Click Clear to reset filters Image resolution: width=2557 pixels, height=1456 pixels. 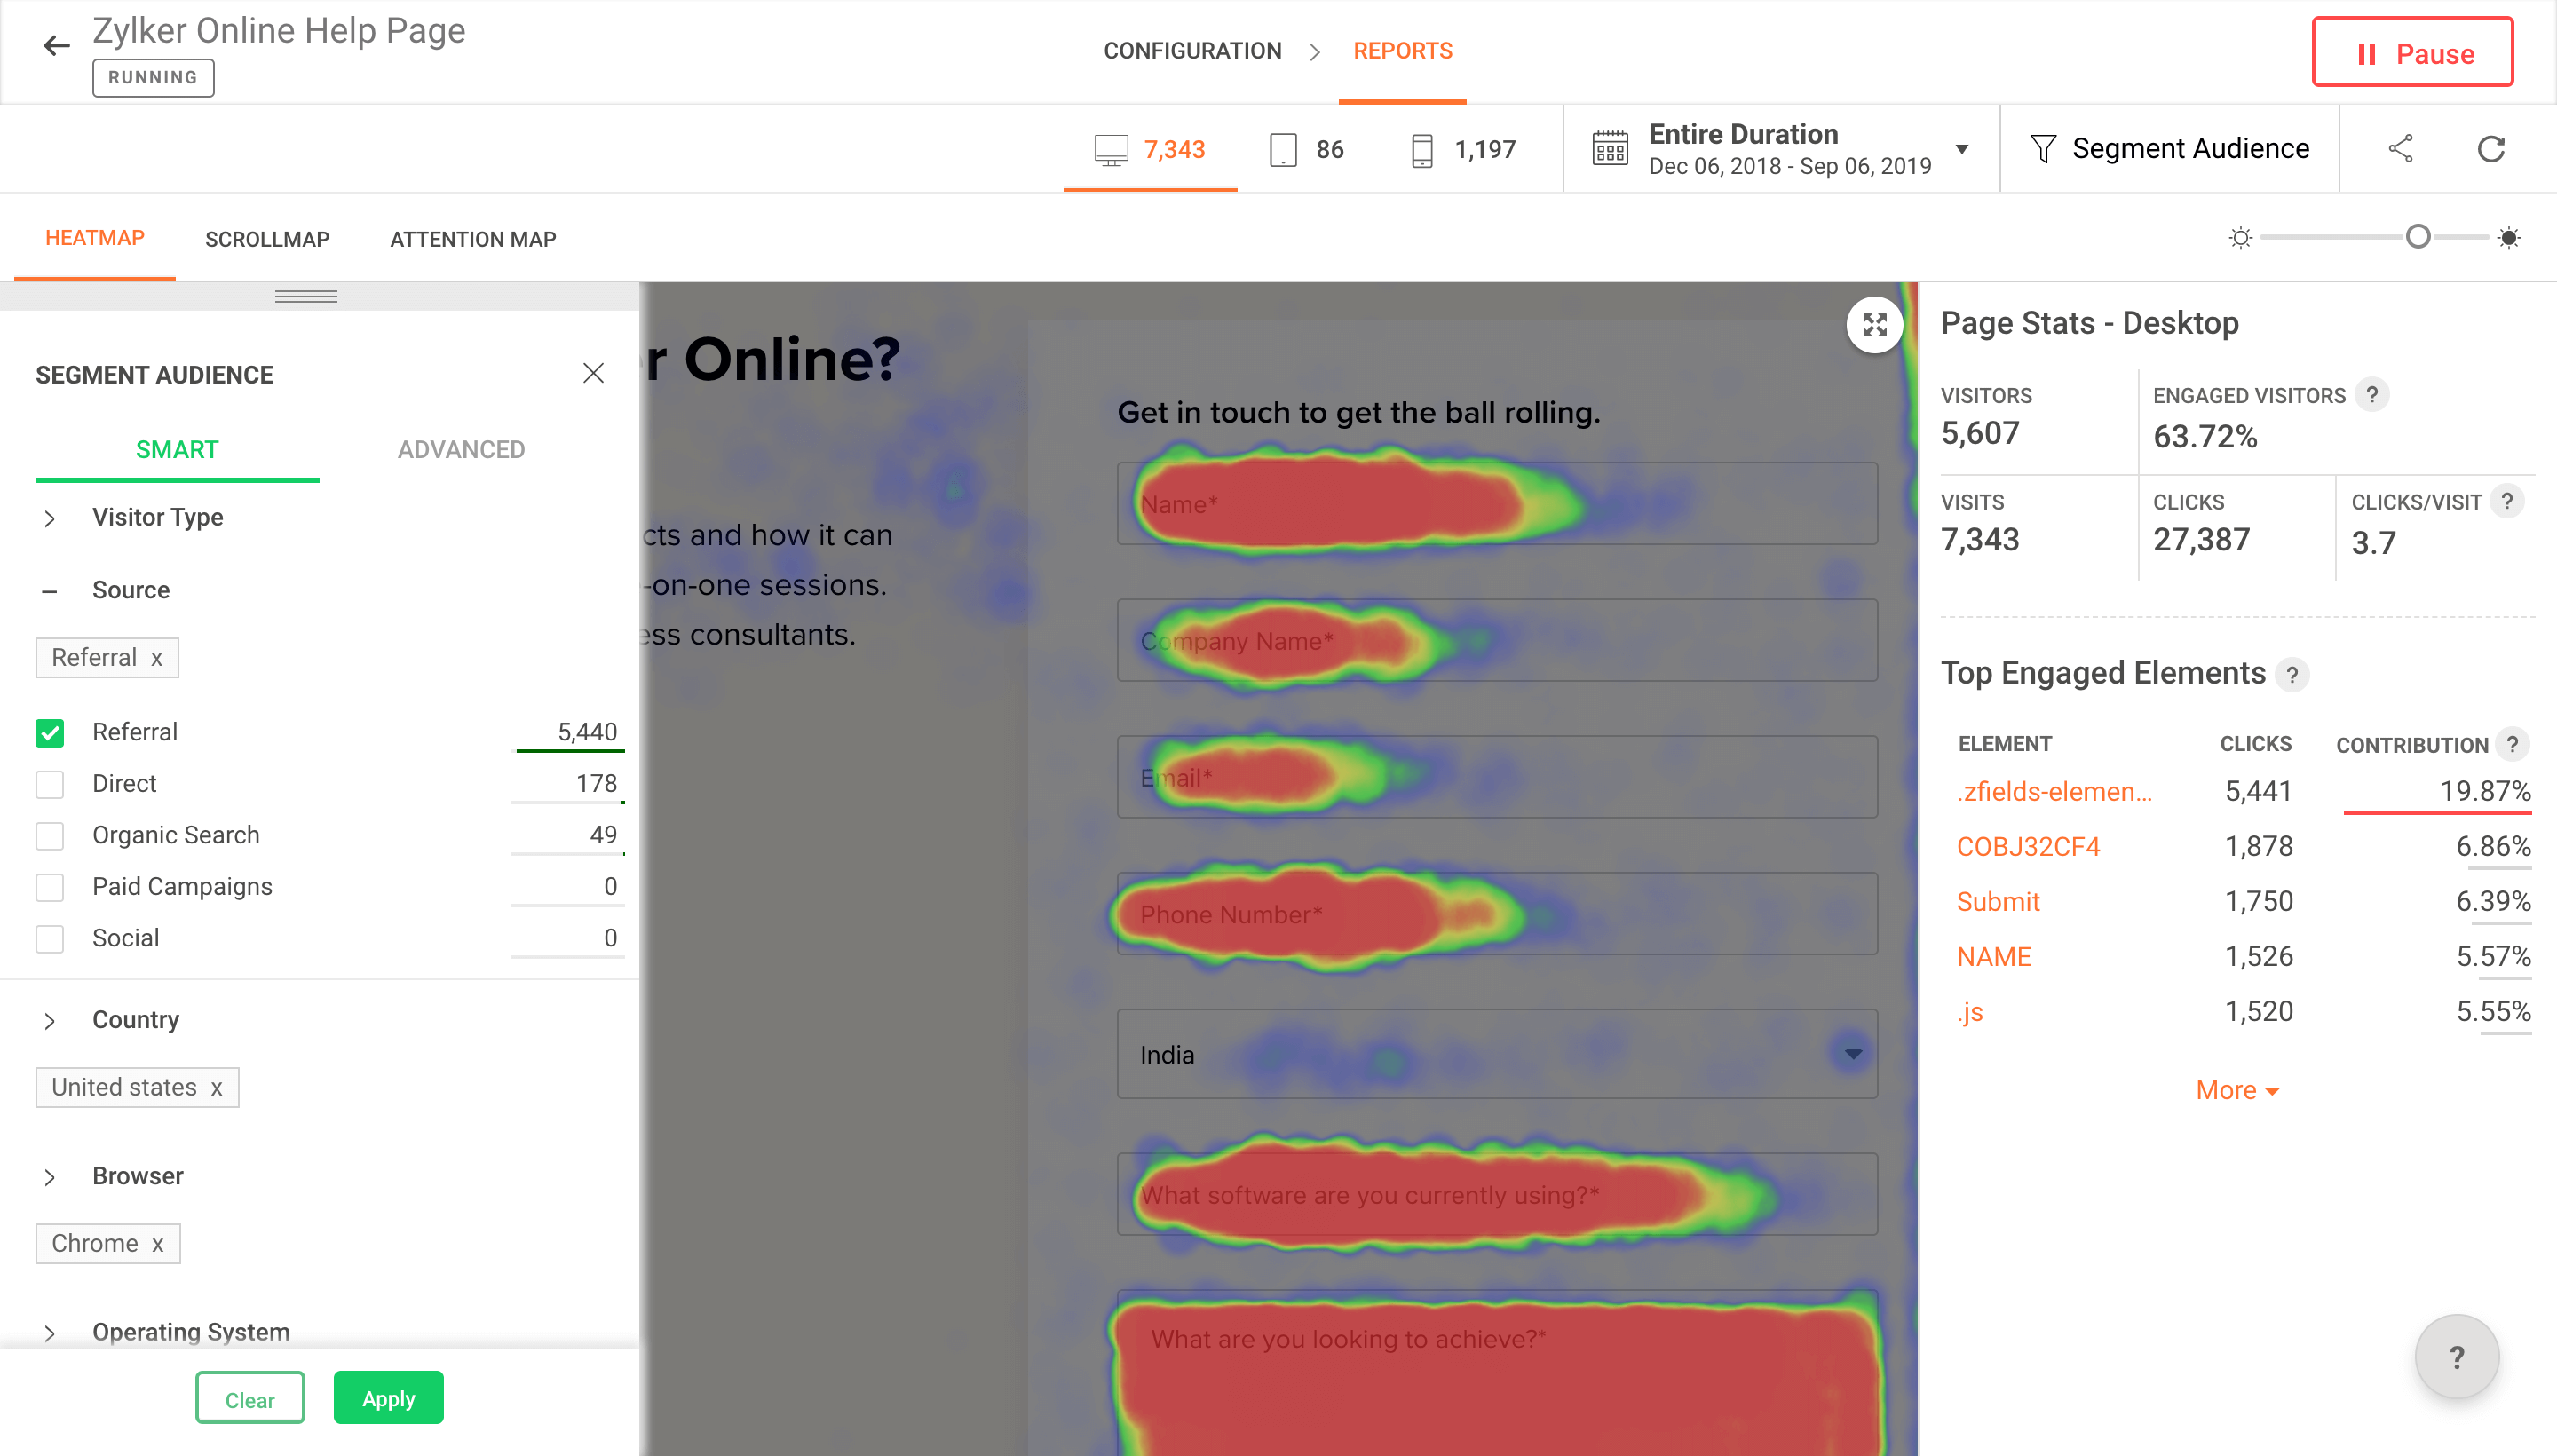[251, 1400]
